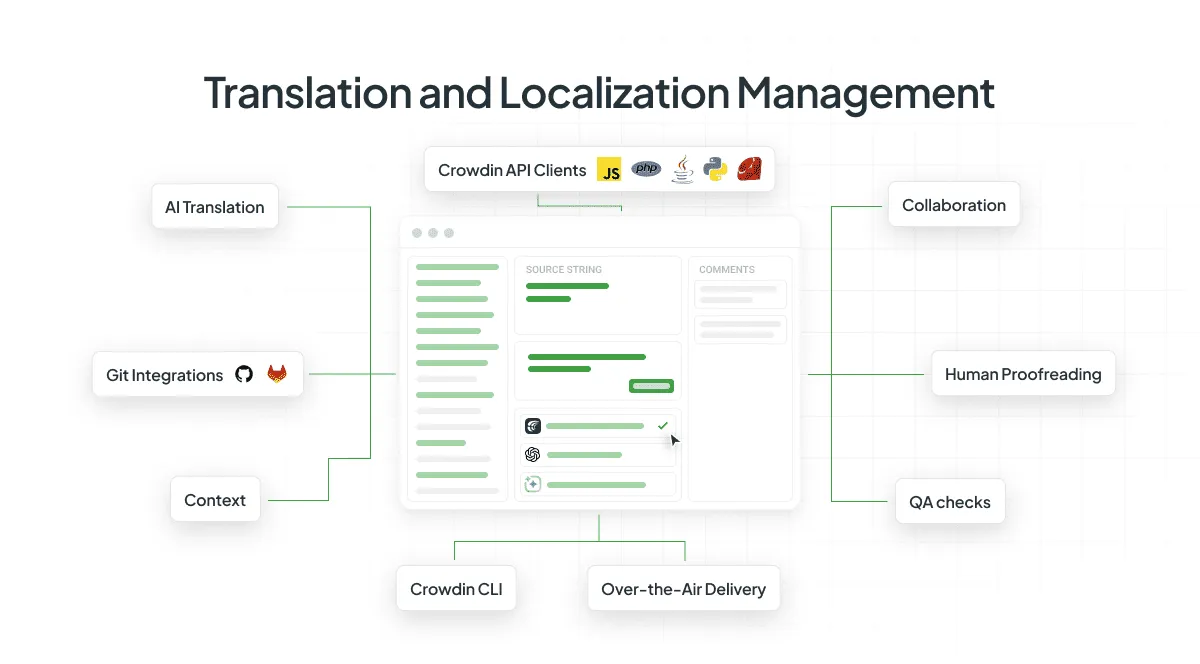Viewport: 1200px width, 664px height.
Task: Toggle the green checkmark on the top suggestion
Action: [662, 425]
